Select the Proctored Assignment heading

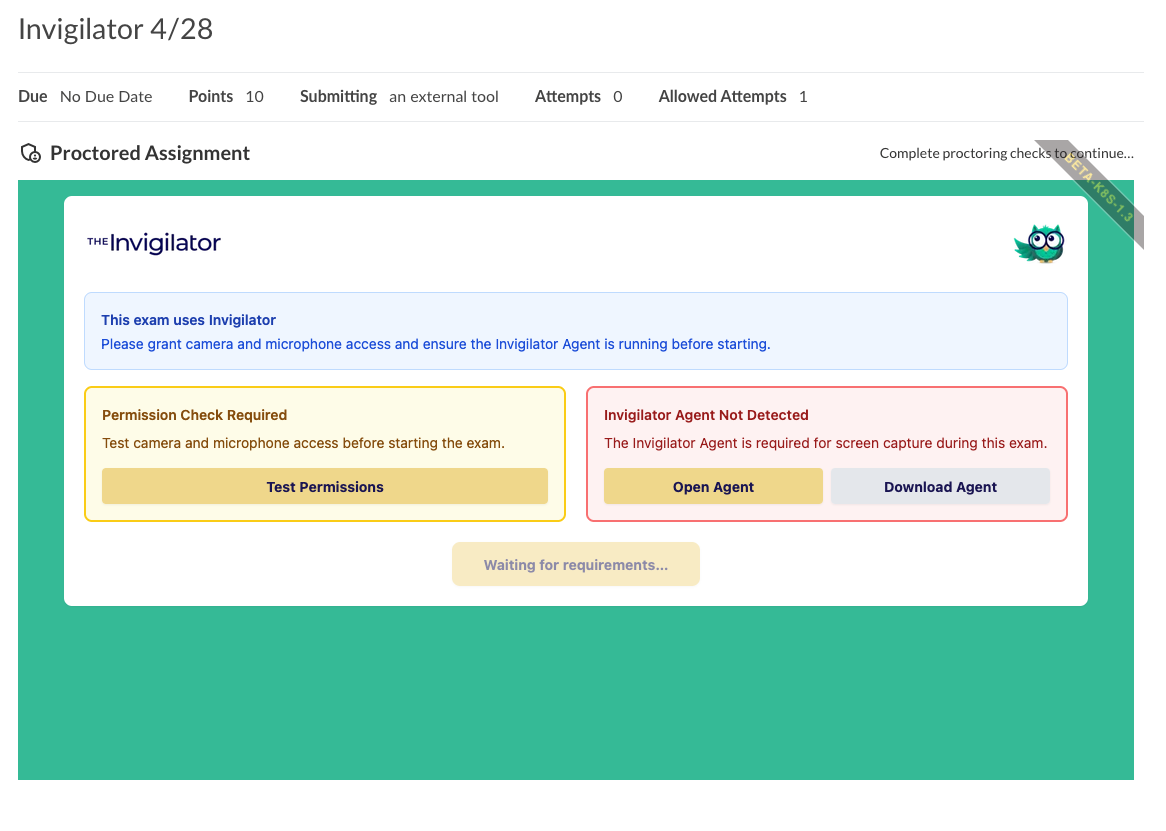150,153
